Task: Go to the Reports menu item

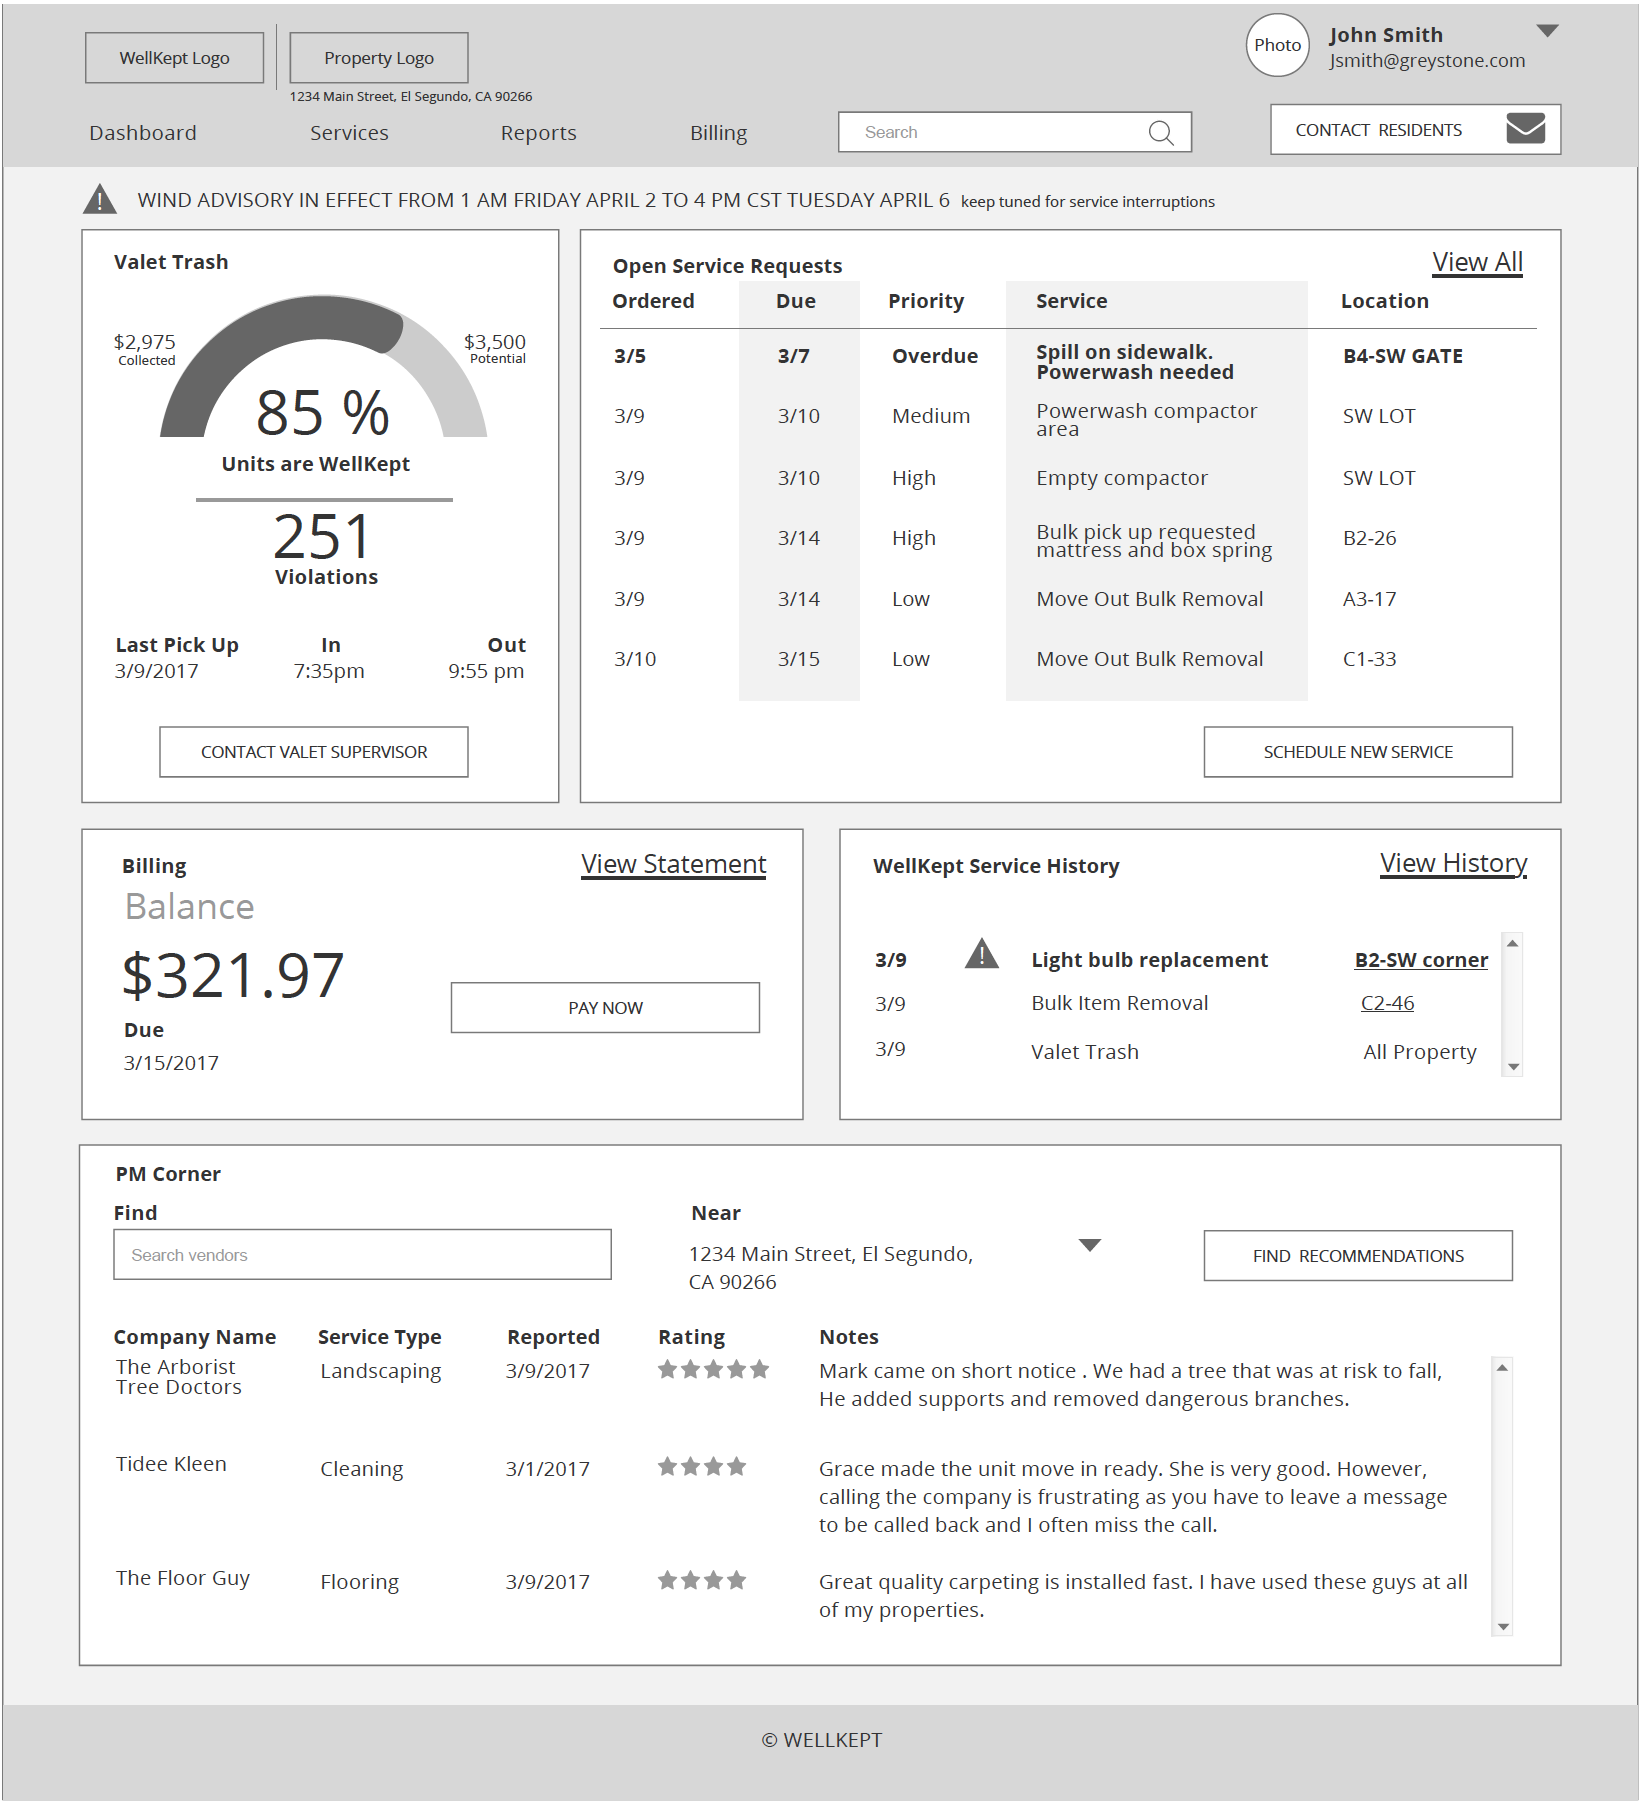Action: click(x=538, y=133)
